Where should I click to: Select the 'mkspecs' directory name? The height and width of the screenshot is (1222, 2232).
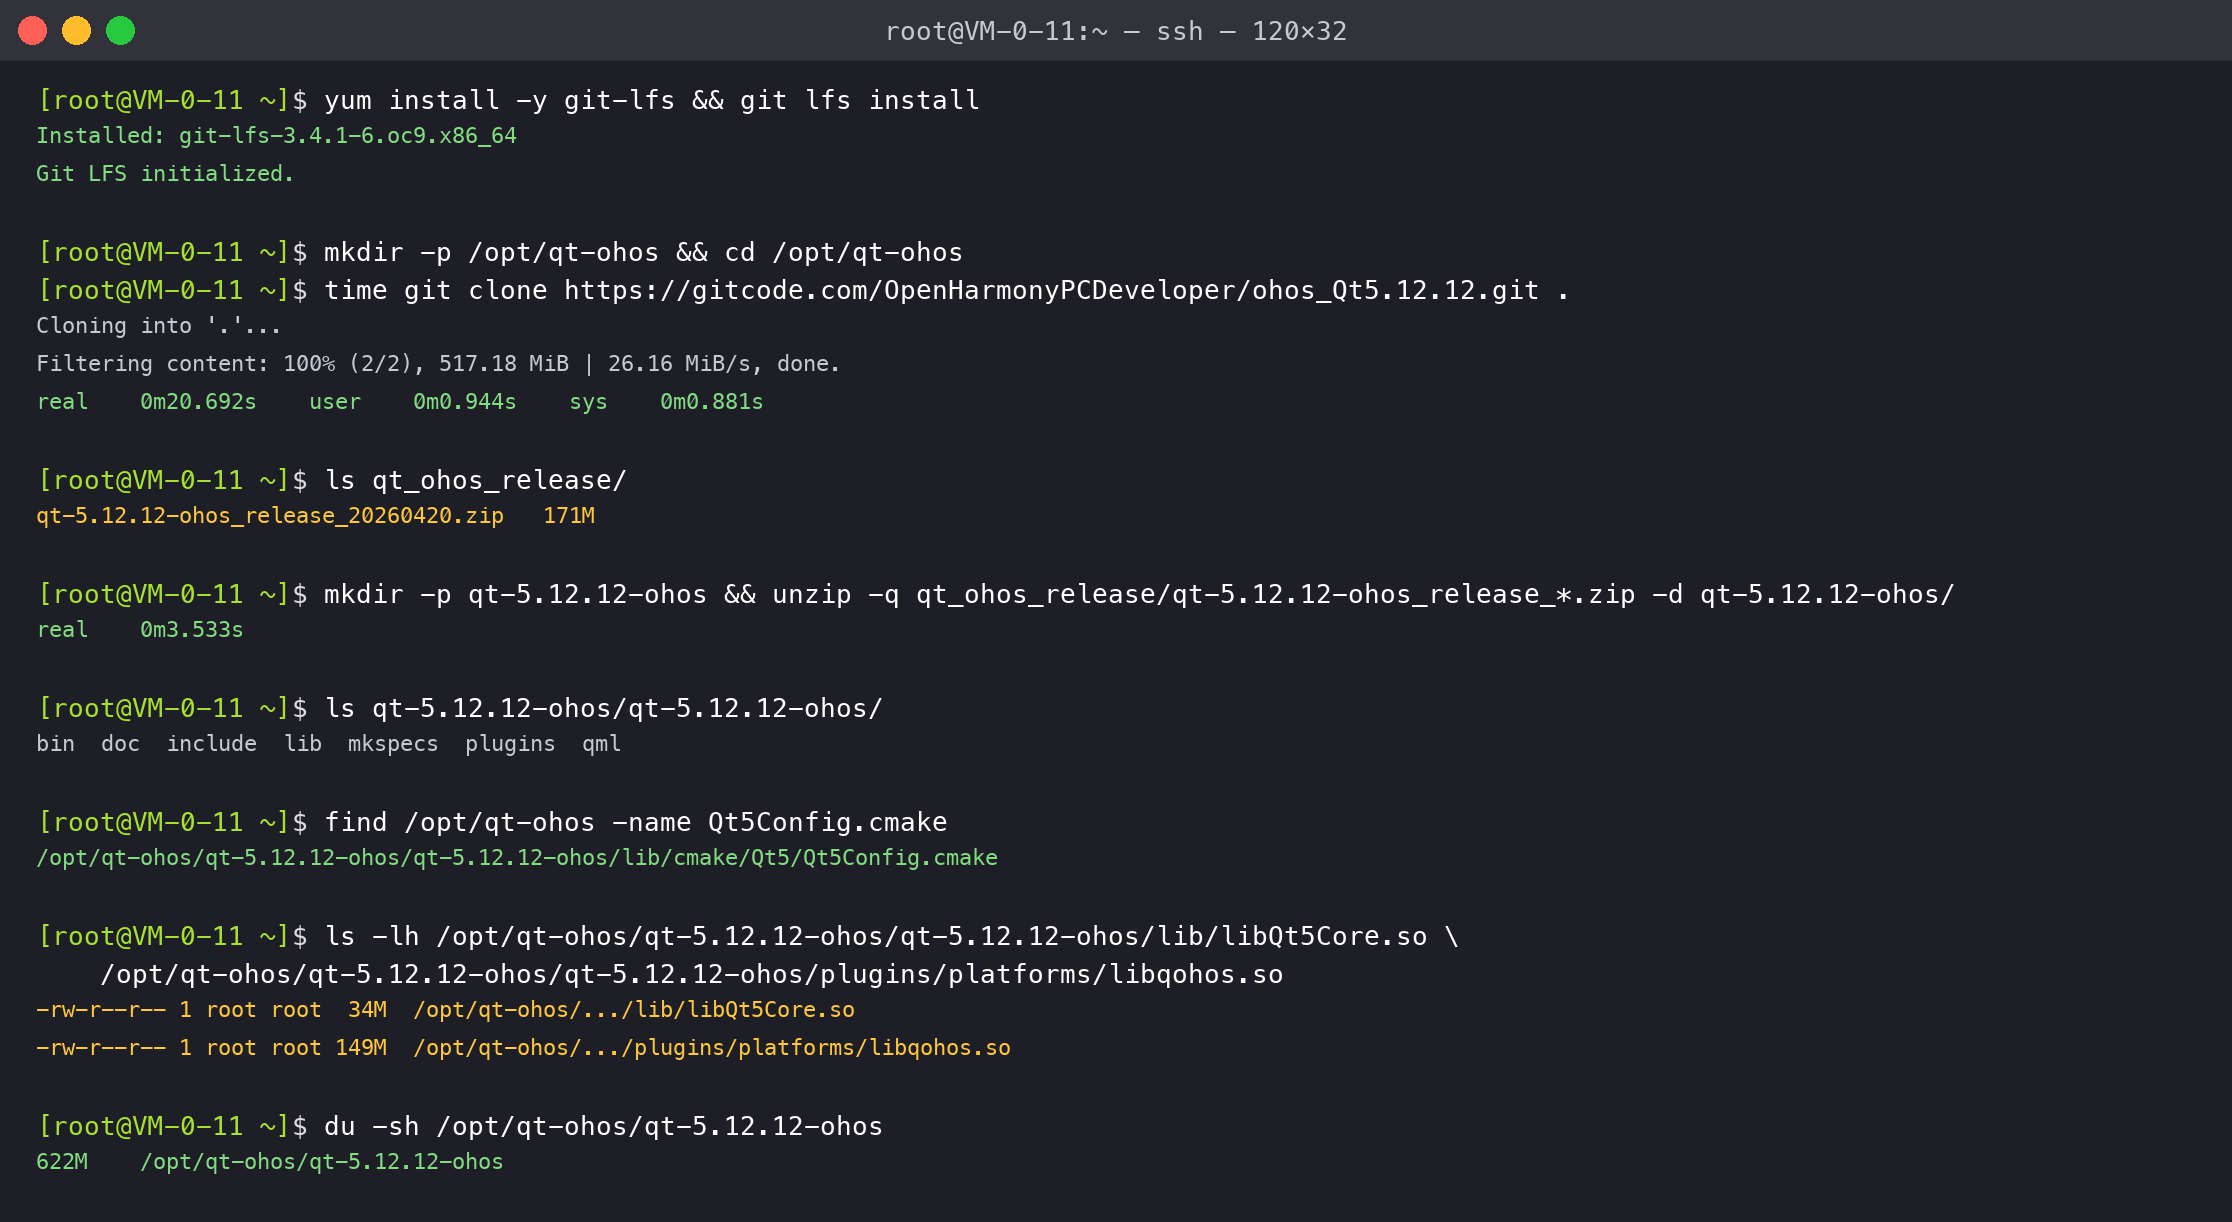click(393, 744)
